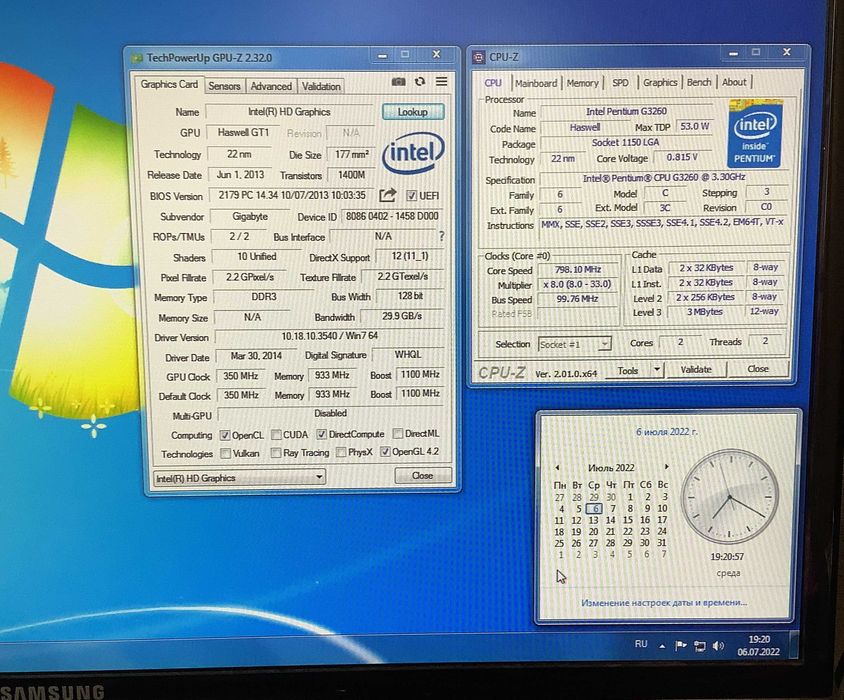The height and width of the screenshot is (700, 844).
Task: Click the Validate button in CPU-Z
Action: click(696, 369)
